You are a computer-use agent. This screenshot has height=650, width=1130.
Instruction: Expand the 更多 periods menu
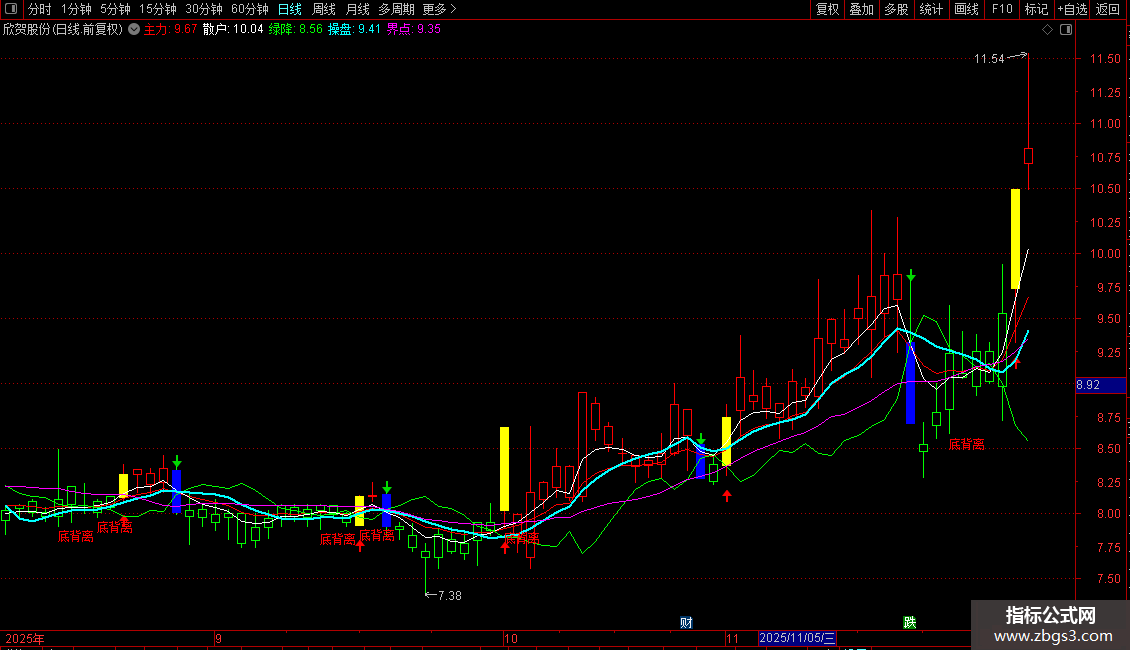pyautogui.click(x=440, y=9)
